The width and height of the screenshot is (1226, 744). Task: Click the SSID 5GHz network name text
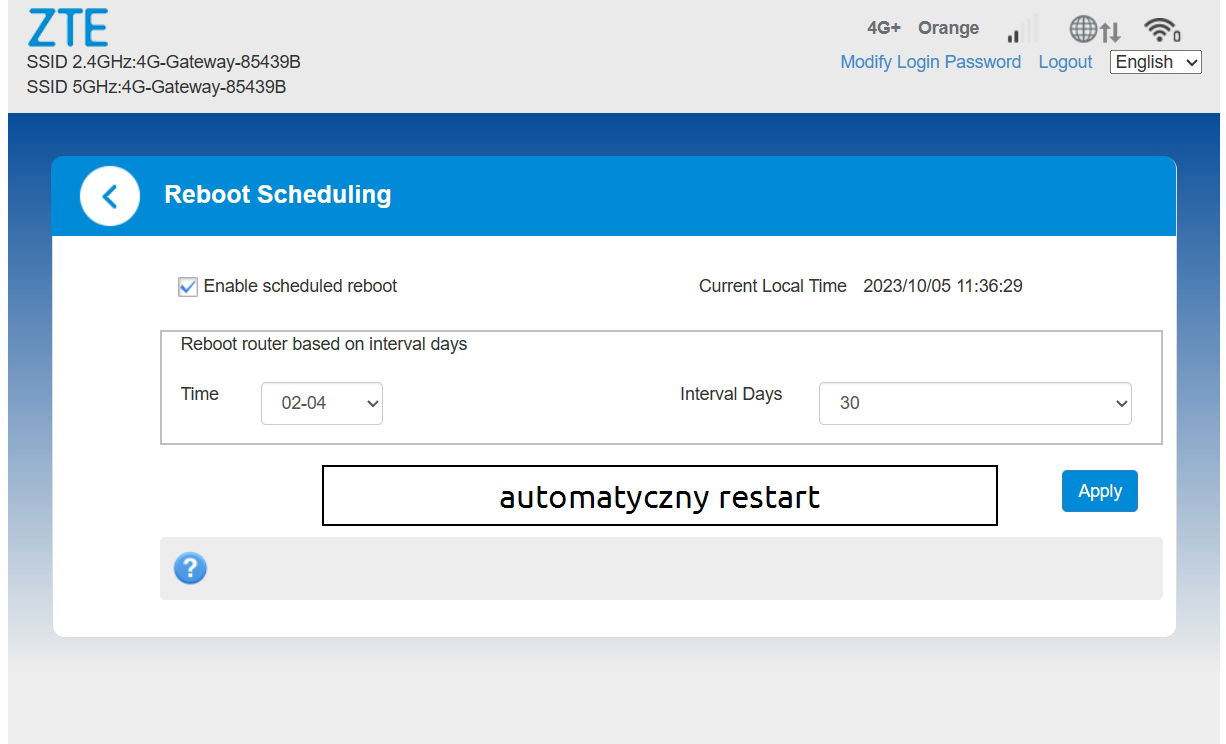156,87
